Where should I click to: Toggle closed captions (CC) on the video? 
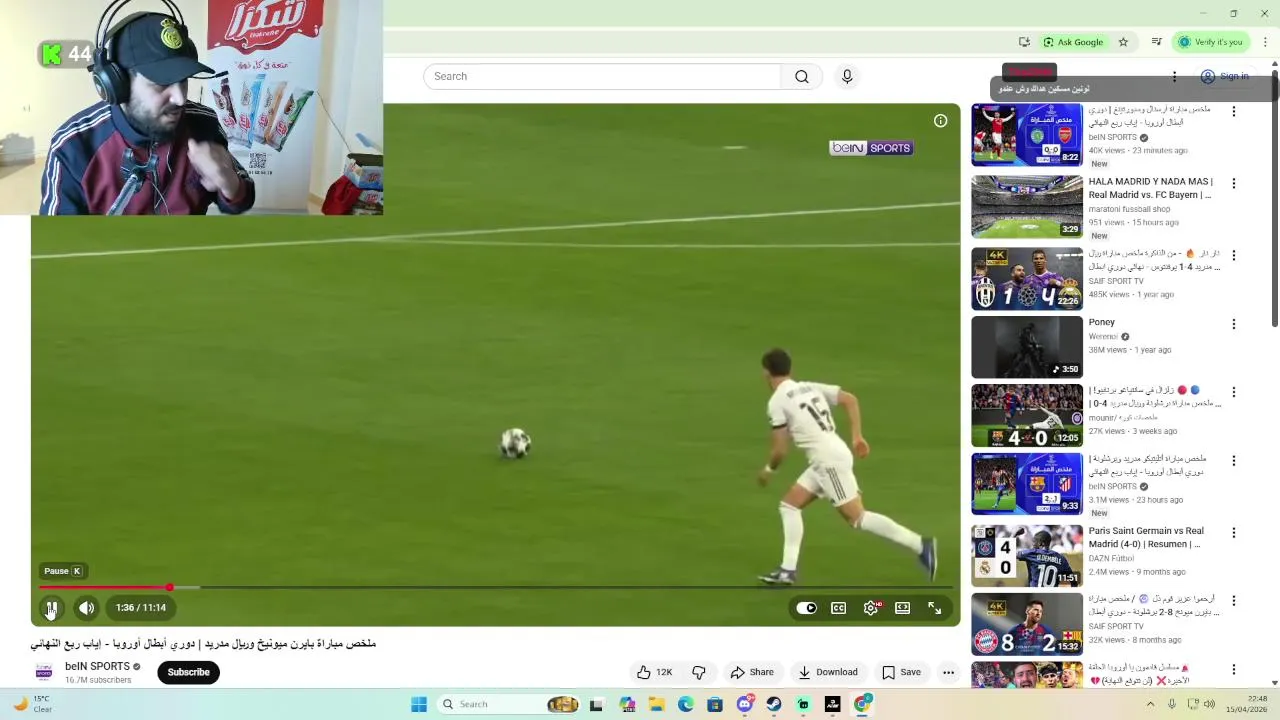[839, 608]
